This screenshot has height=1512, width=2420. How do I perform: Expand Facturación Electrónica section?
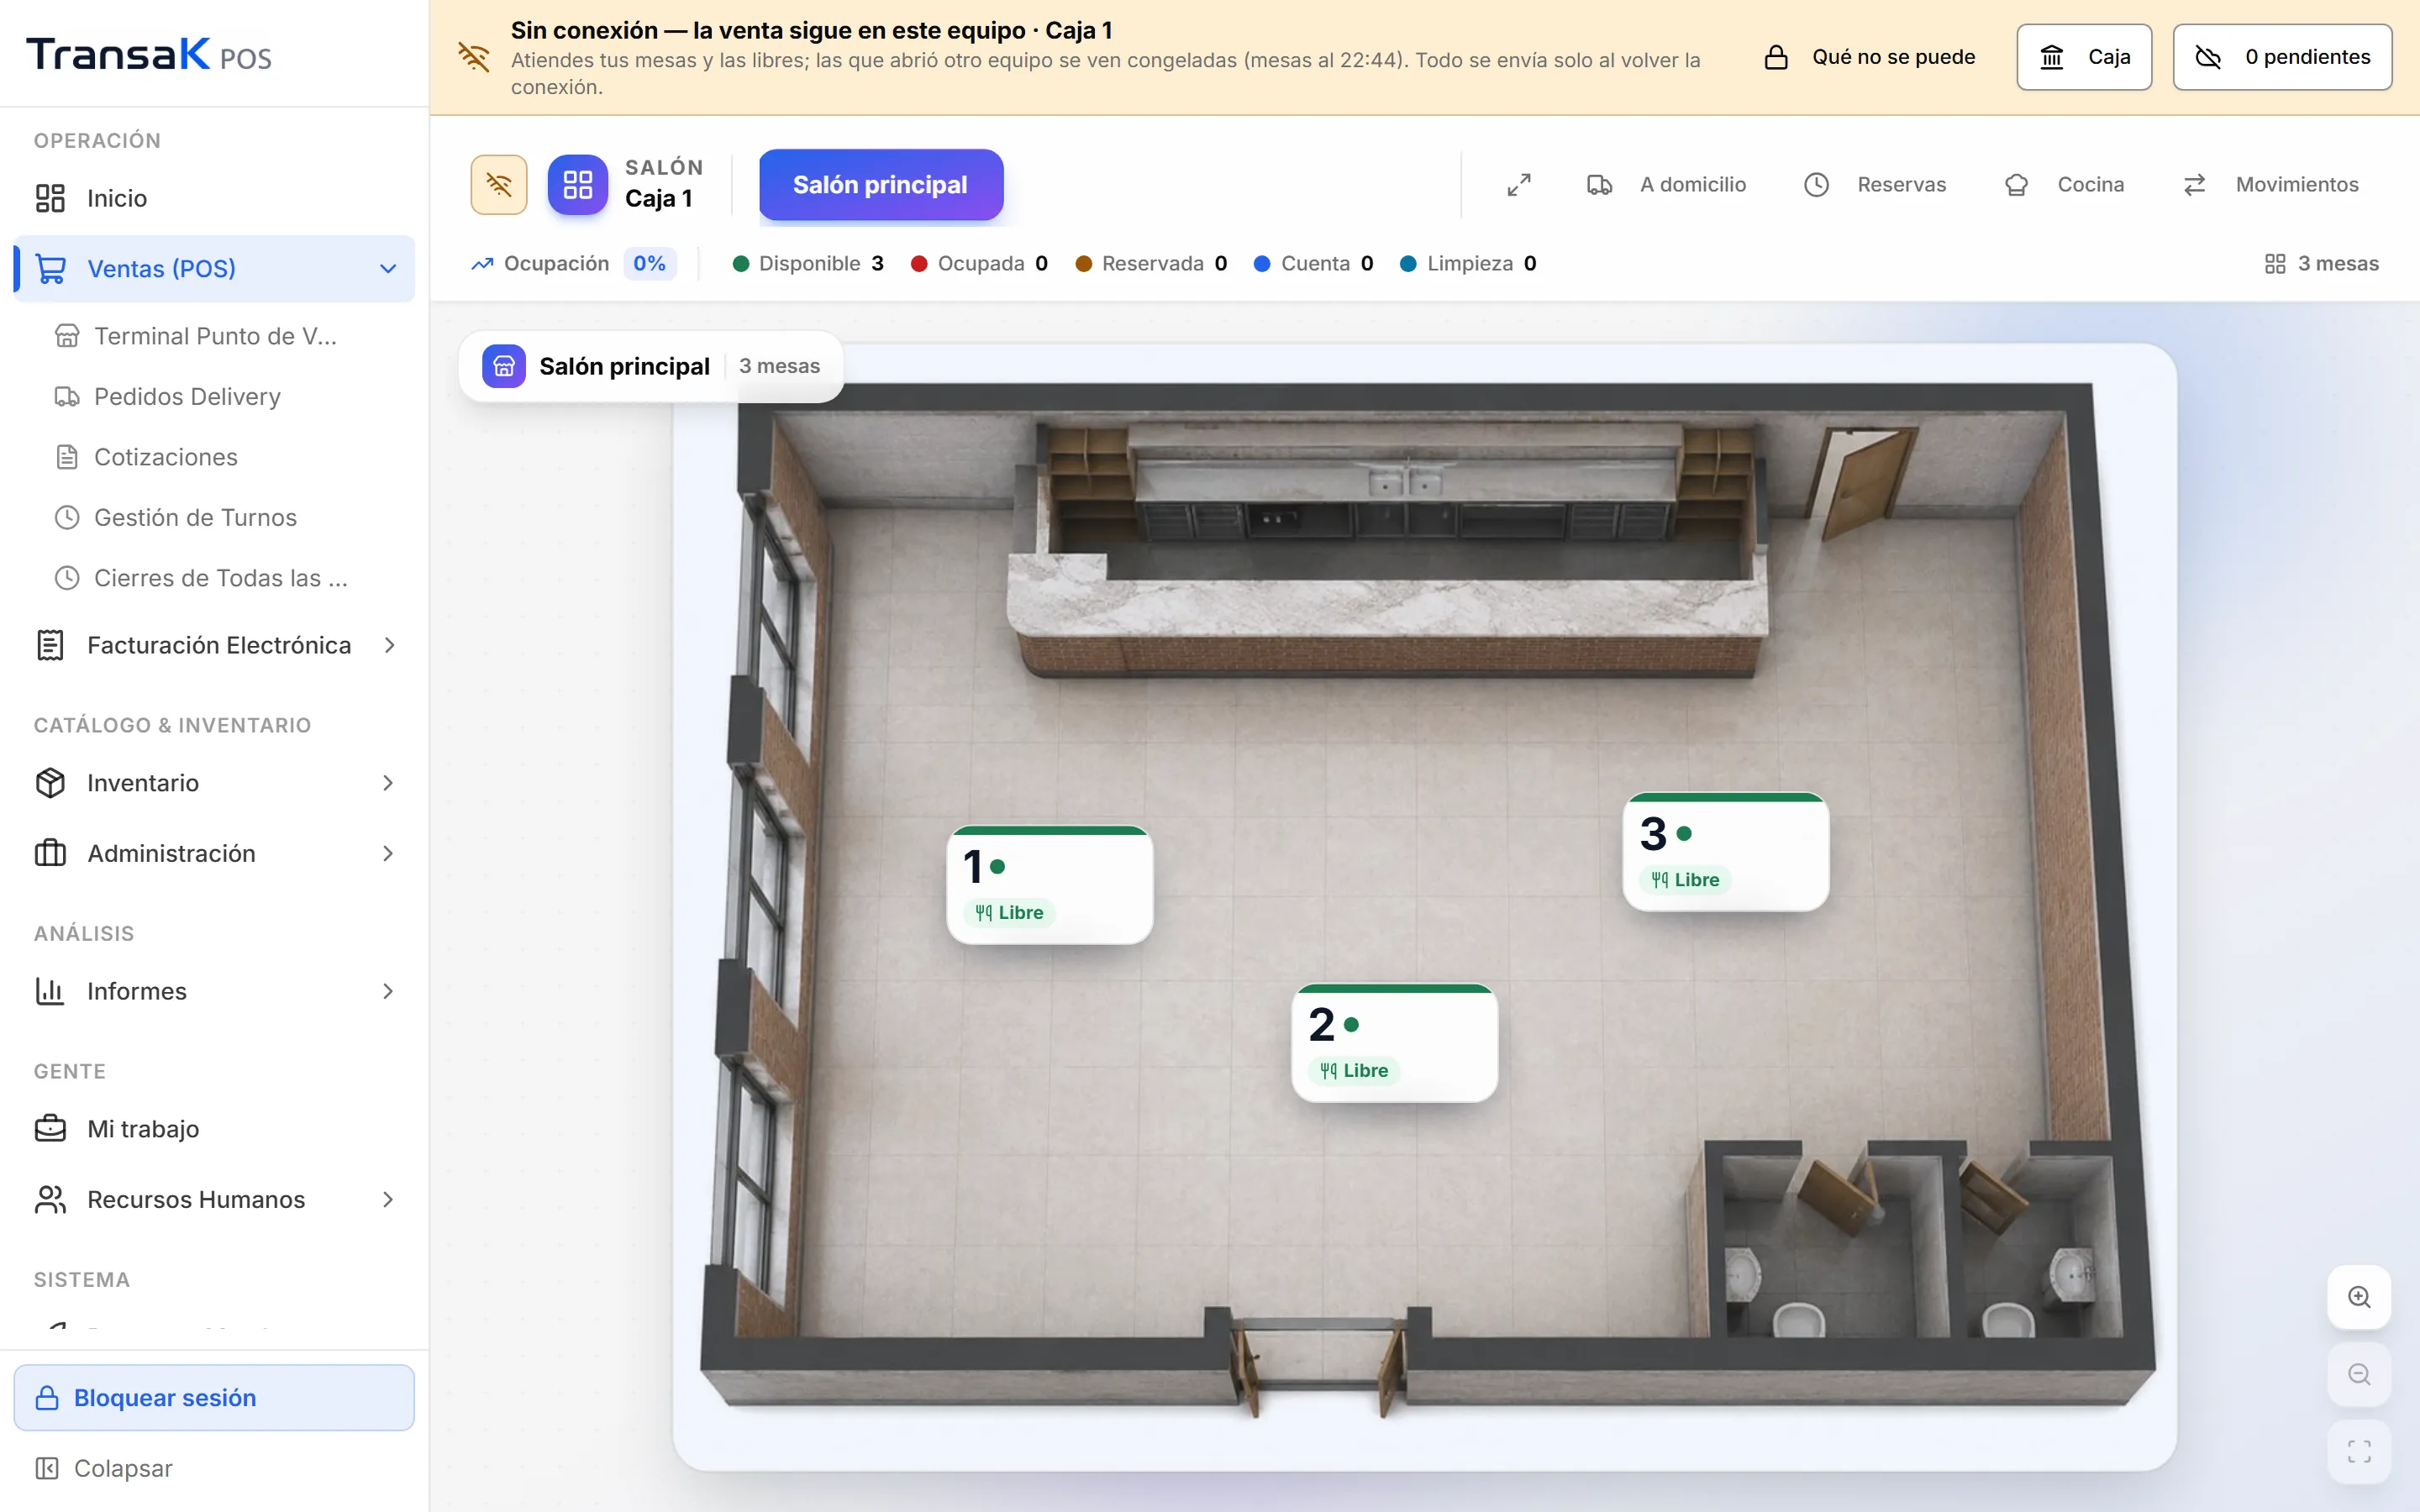coord(214,645)
